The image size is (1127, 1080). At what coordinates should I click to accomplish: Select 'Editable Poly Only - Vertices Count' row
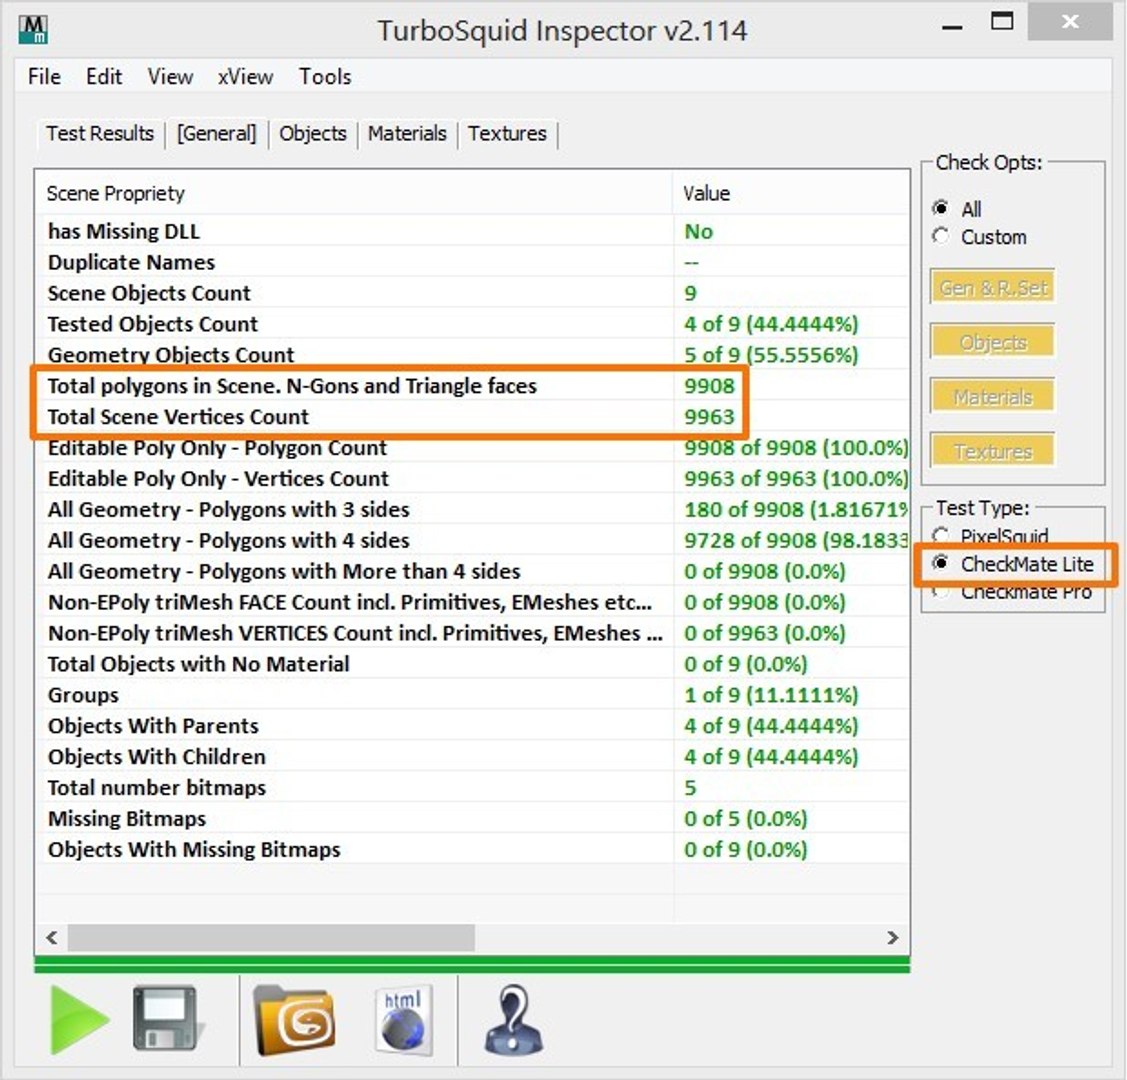pos(472,479)
